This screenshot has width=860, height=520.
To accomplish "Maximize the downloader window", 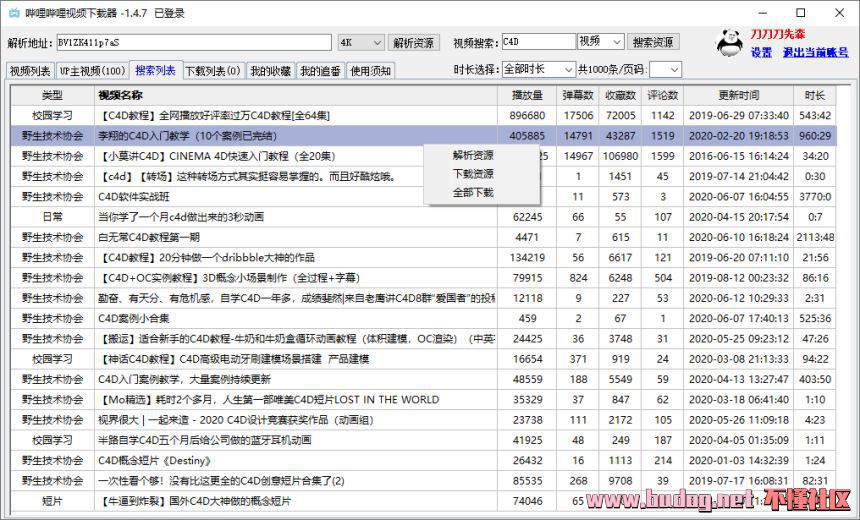I will 801,13.
